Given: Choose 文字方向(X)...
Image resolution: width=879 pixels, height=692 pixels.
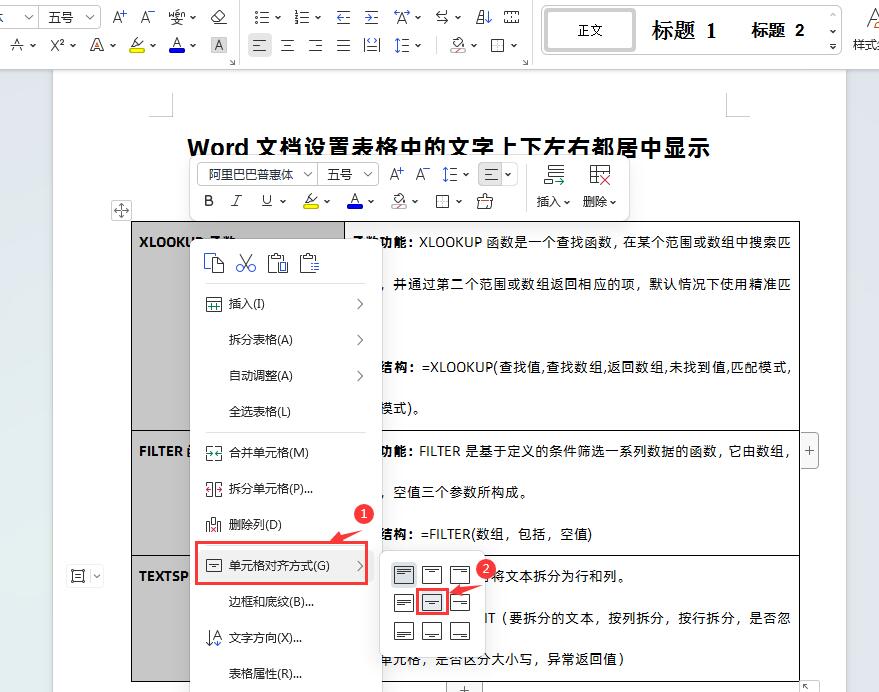Looking at the screenshot, I should pyautogui.click(x=285, y=638).
